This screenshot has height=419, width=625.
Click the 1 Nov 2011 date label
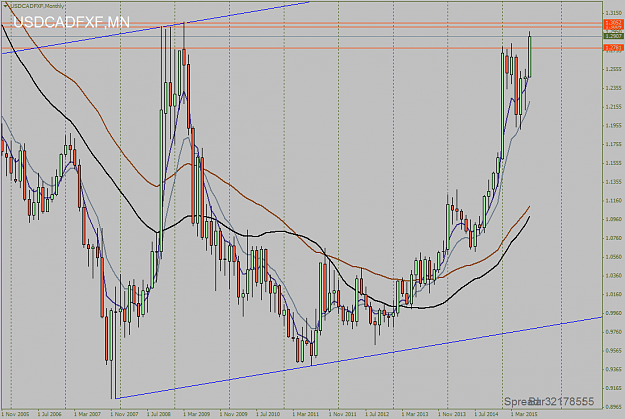[x=342, y=414]
